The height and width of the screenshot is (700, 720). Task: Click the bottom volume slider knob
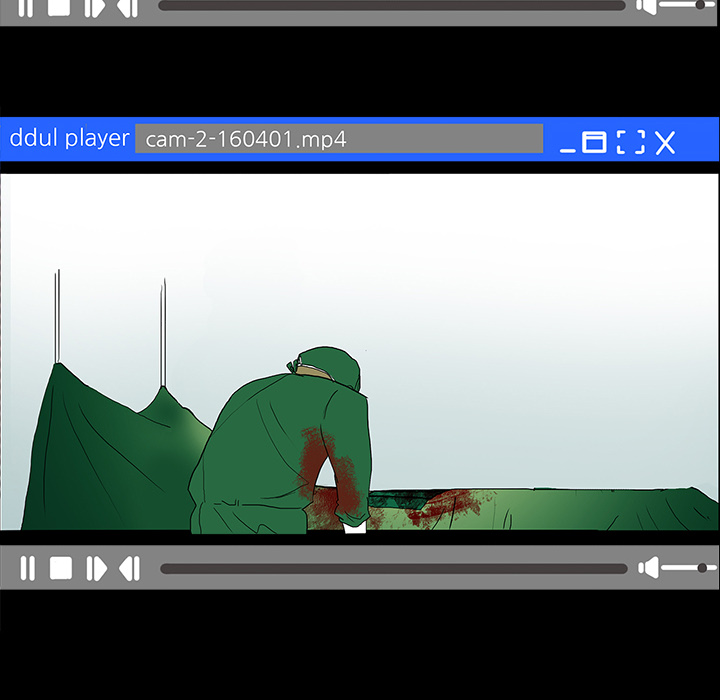pos(703,568)
